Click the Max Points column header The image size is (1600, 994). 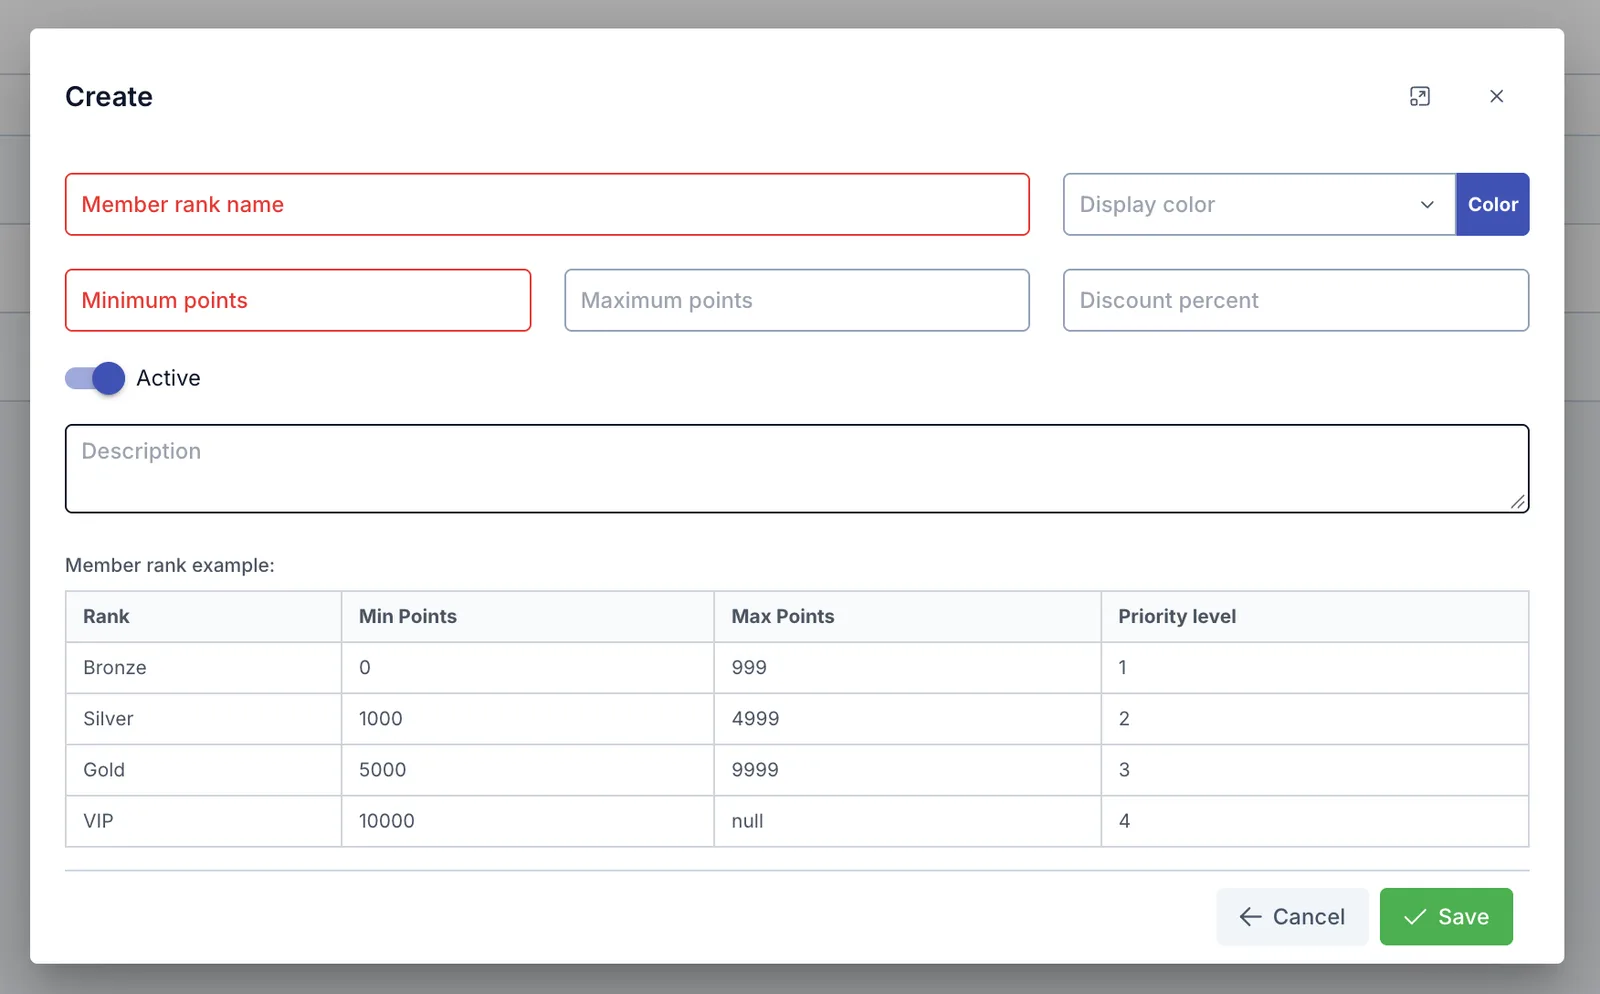point(908,616)
